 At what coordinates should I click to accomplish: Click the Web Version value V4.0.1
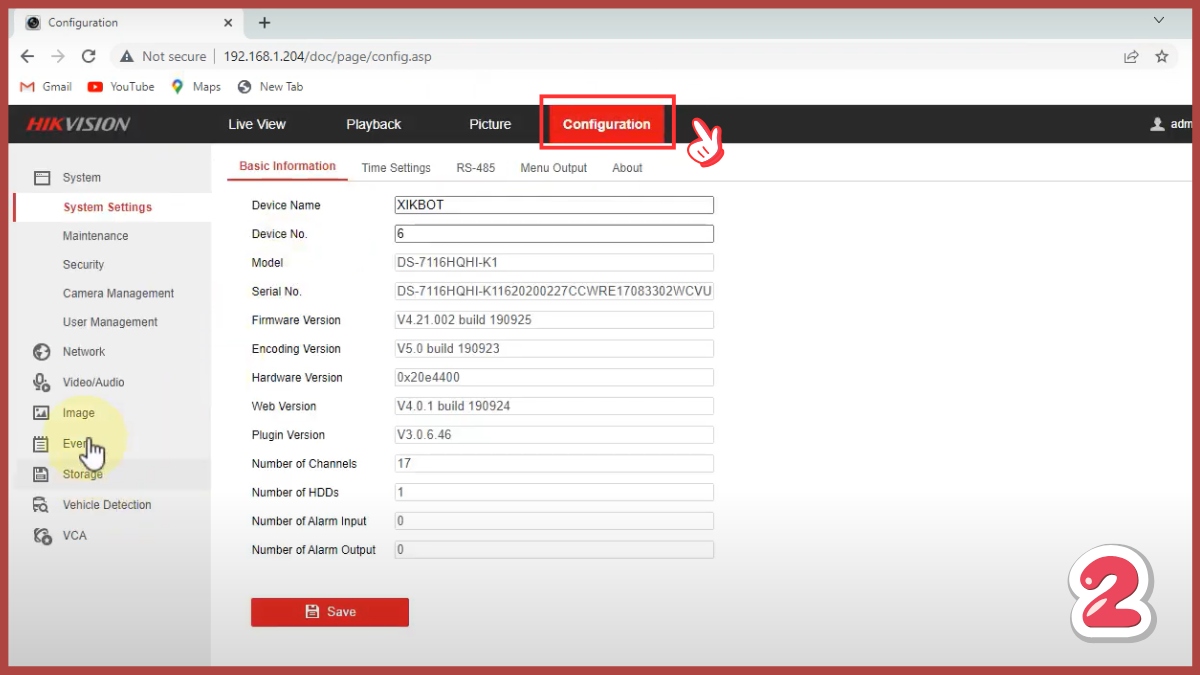(x=554, y=407)
